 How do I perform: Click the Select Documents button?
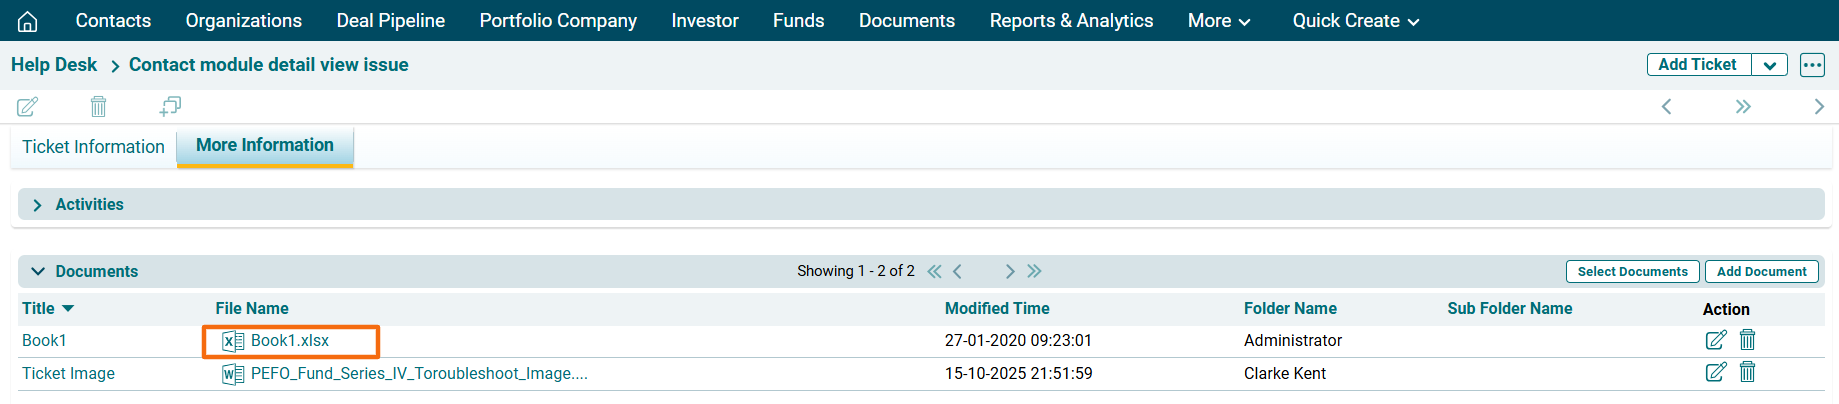pos(1632,272)
